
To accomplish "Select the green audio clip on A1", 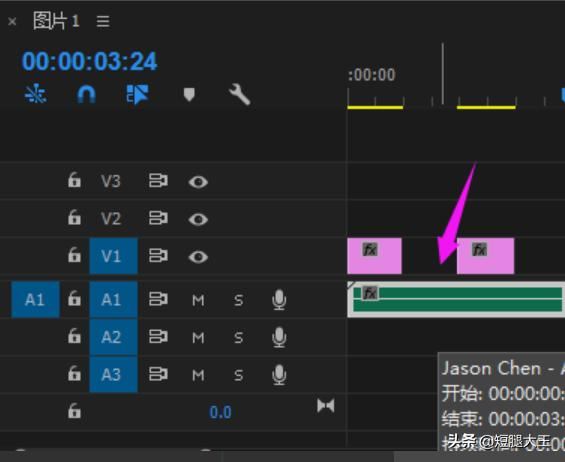I will 456,299.
